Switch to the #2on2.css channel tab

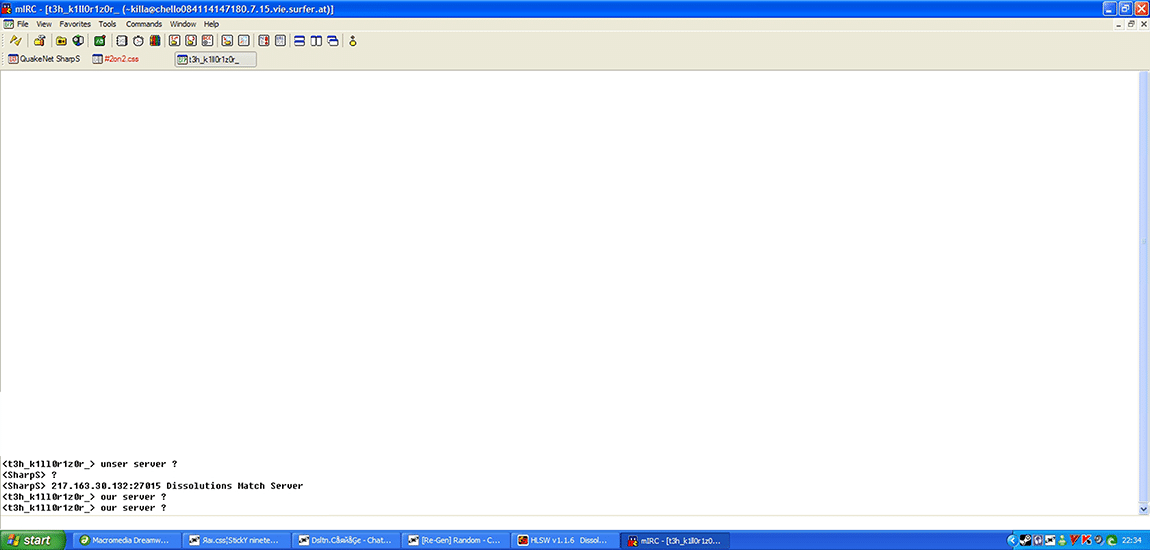tap(117, 59)
